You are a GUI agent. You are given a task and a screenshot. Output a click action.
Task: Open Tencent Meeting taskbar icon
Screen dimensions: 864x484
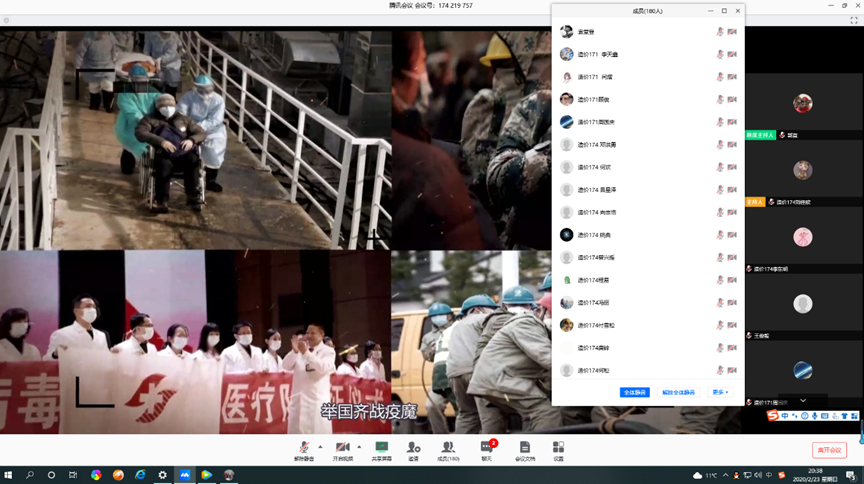185,475
